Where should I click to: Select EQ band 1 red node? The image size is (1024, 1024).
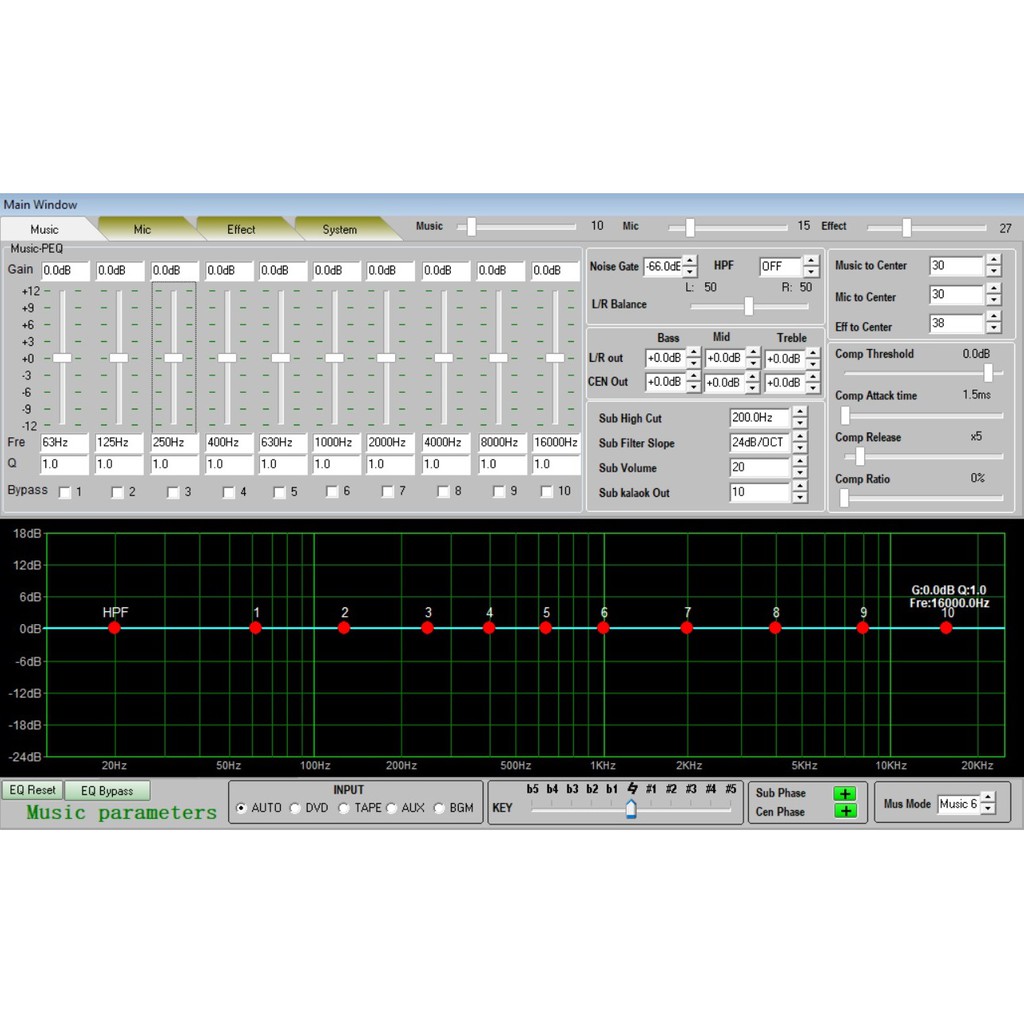(256, 627)
